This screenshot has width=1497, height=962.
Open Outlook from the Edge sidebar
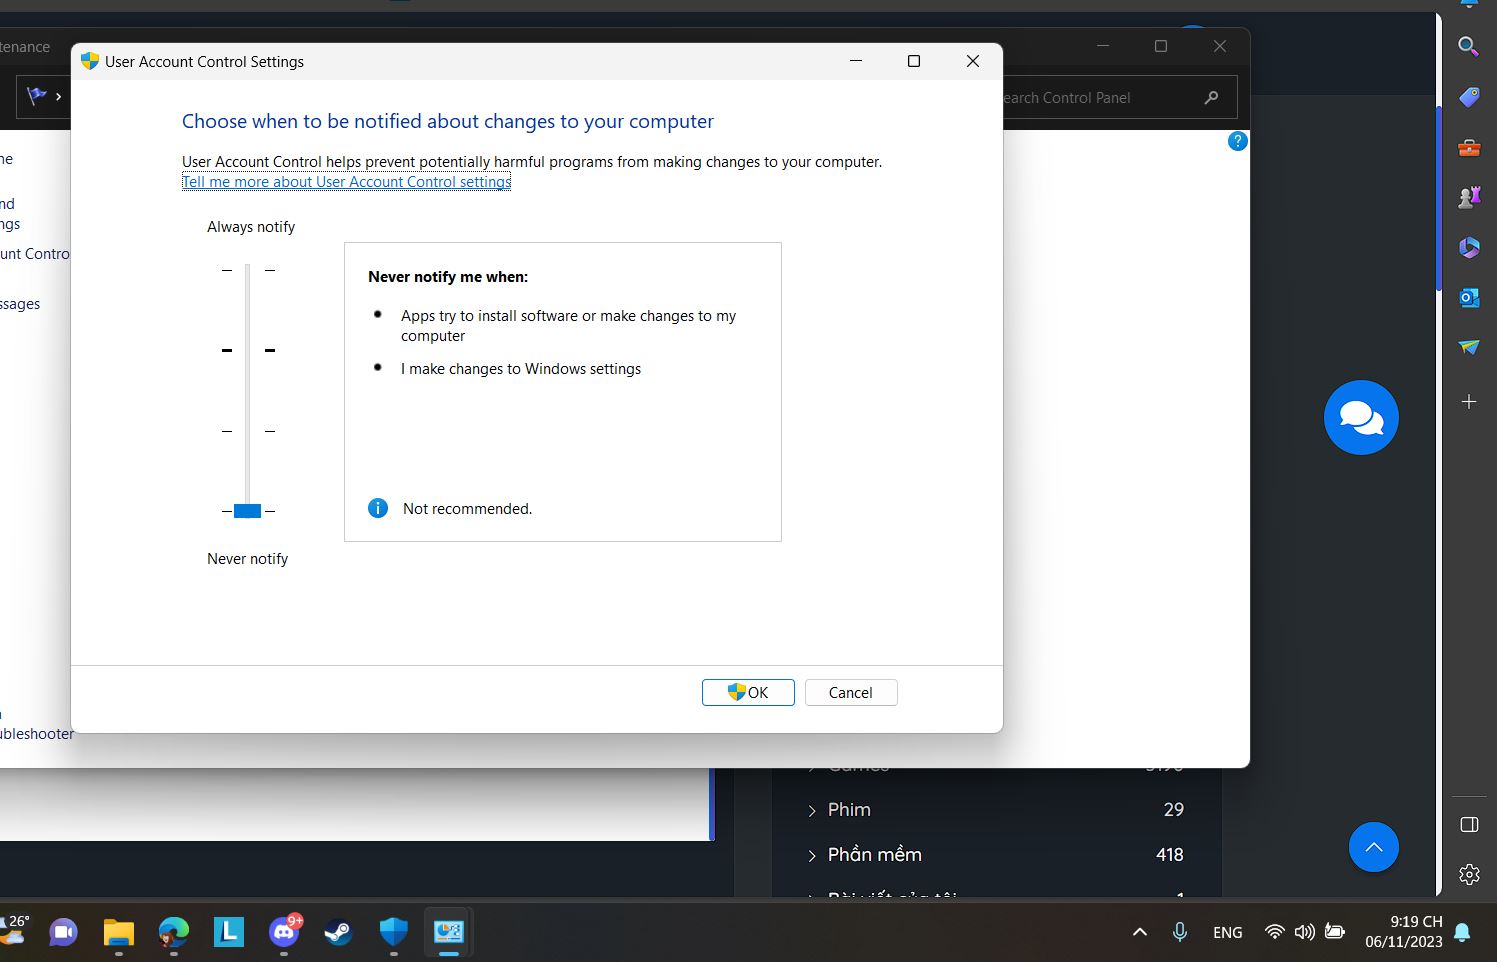(1468, 297)
